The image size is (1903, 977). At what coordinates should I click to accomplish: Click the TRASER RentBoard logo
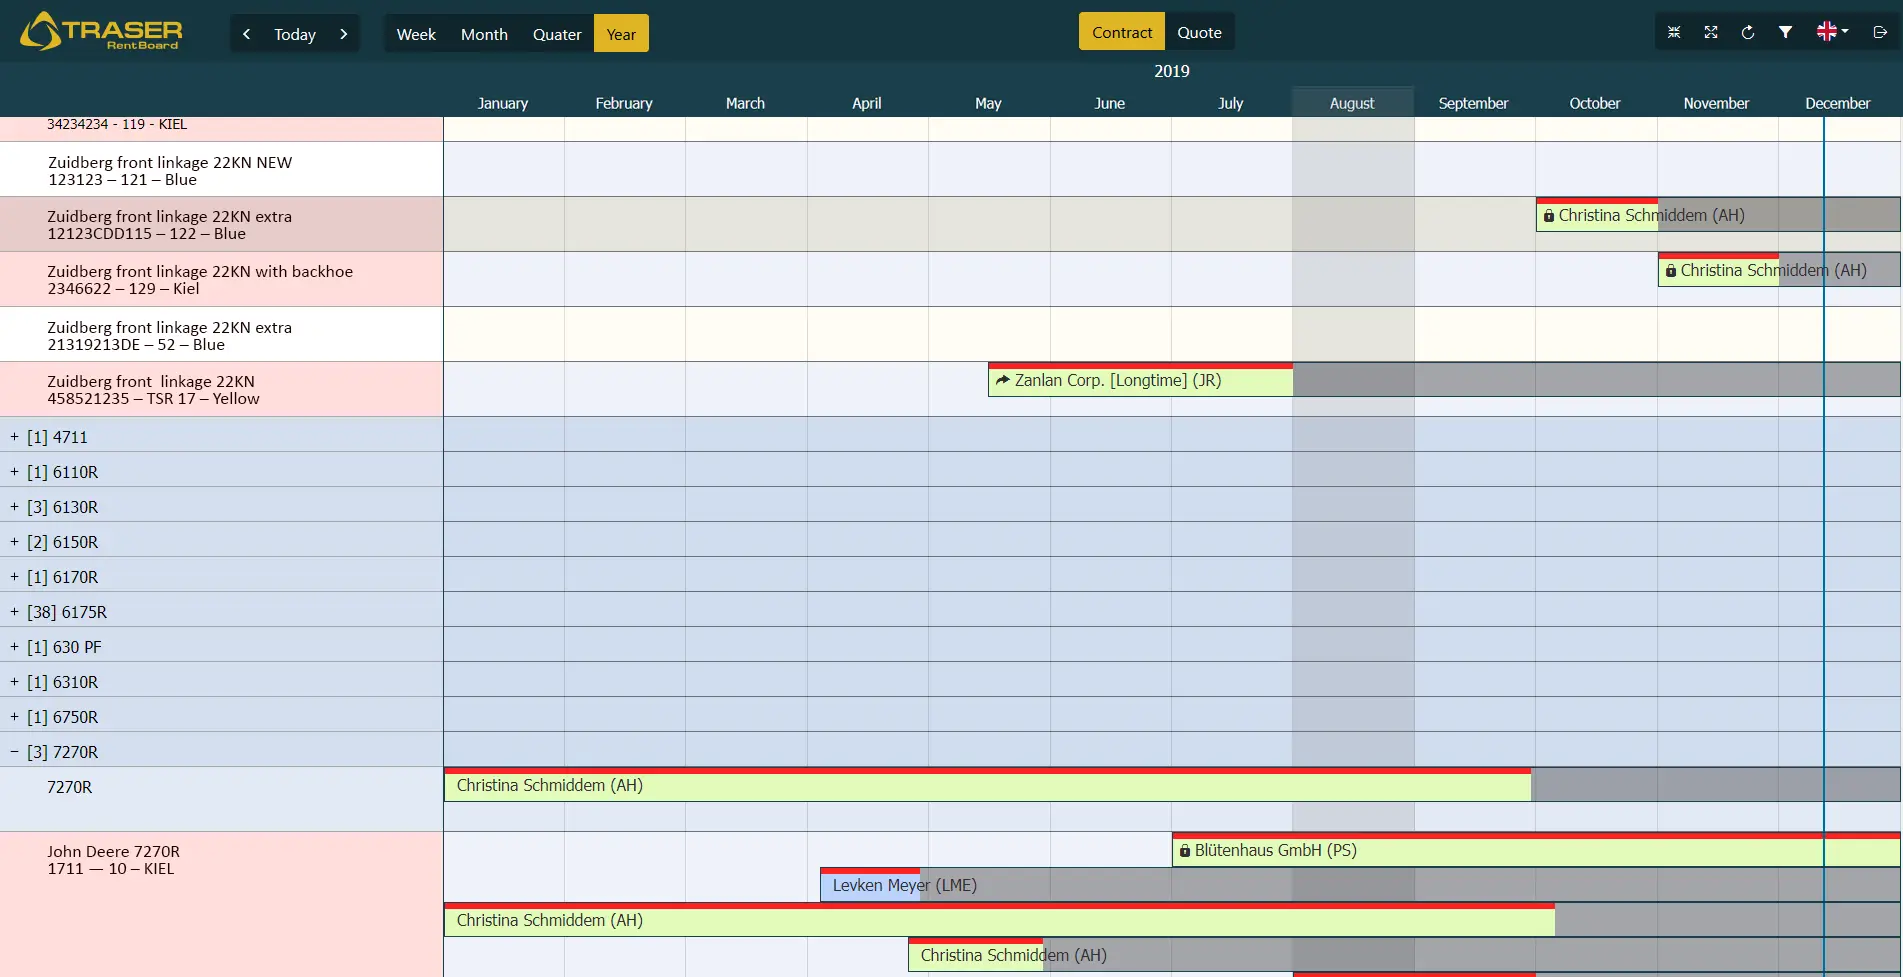(x=101, y=31)
